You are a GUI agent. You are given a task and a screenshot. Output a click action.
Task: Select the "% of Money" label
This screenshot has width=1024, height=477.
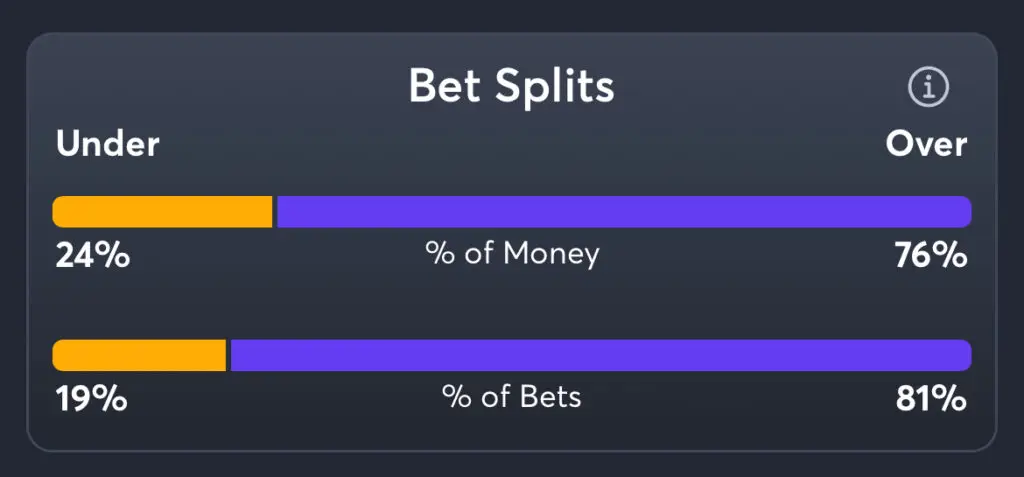point(512,254)
